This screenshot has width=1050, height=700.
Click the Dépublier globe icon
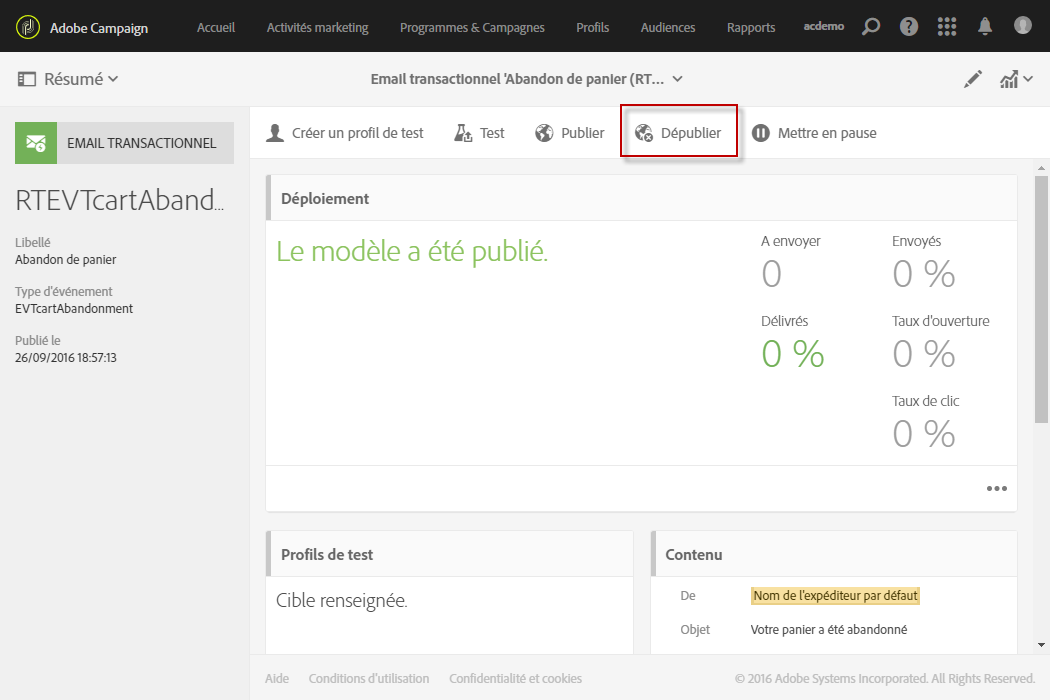coord(644,133)
